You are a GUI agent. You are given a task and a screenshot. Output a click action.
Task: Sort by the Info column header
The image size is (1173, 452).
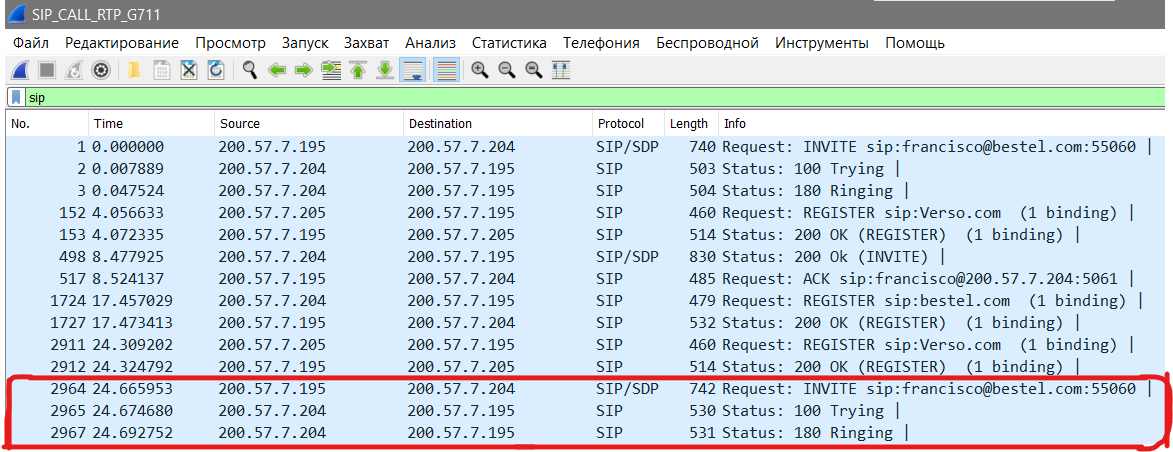[x=944, y=123]
